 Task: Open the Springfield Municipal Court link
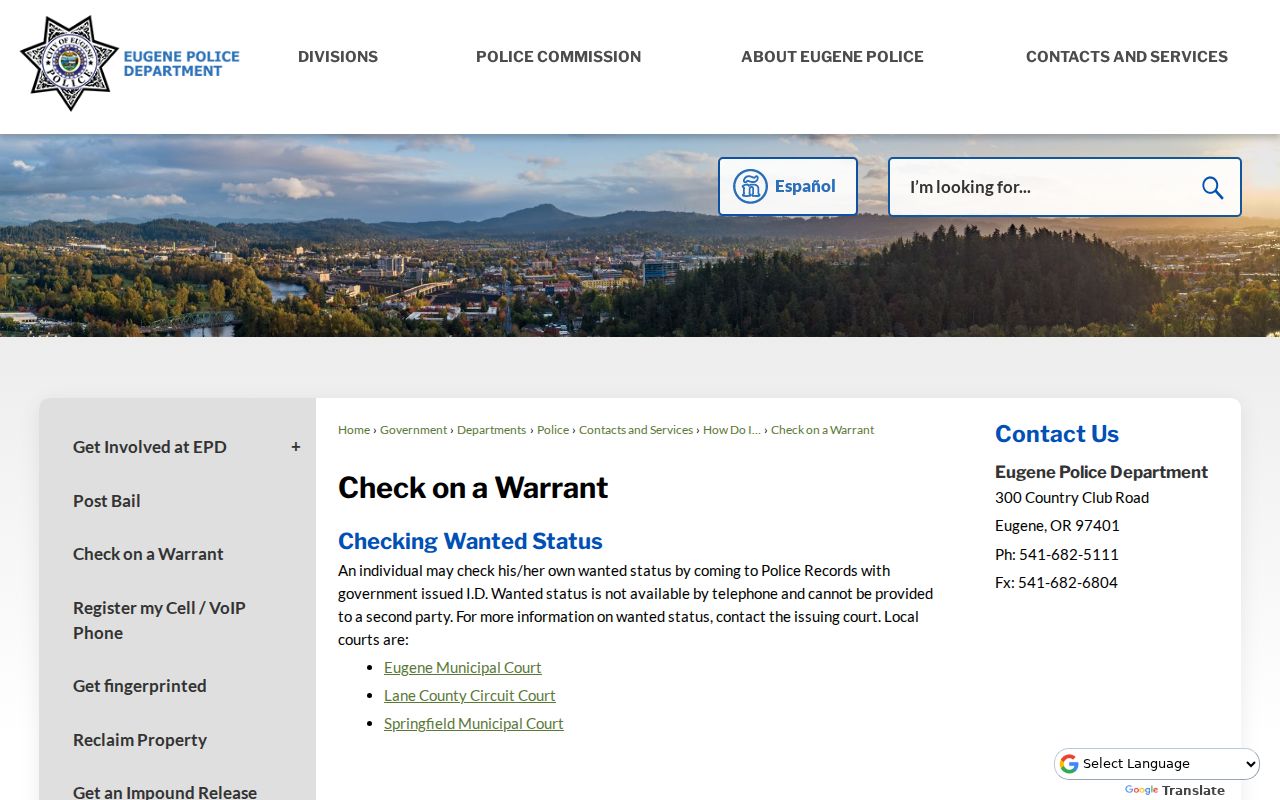click(474, 723)
